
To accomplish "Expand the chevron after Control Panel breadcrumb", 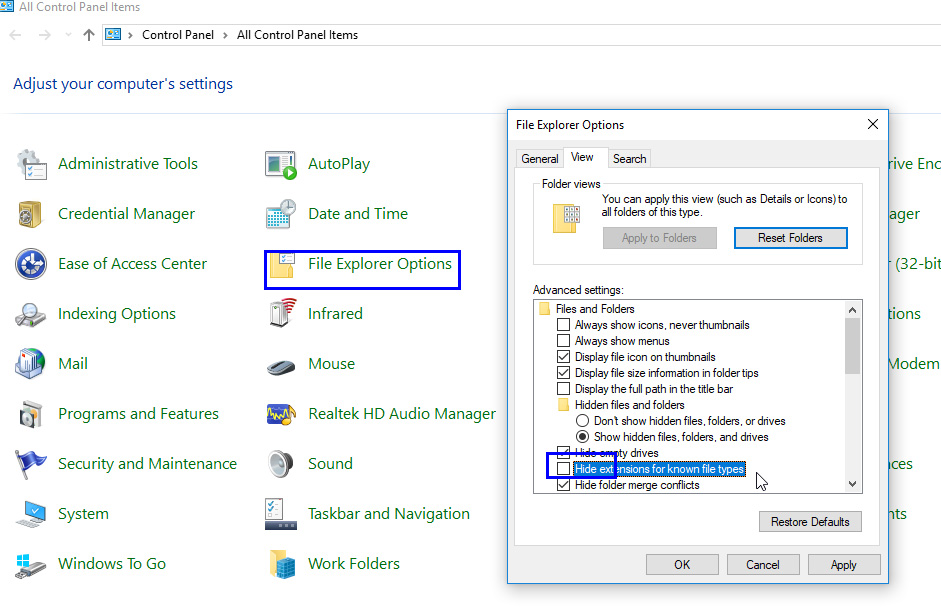I will 225,35.
